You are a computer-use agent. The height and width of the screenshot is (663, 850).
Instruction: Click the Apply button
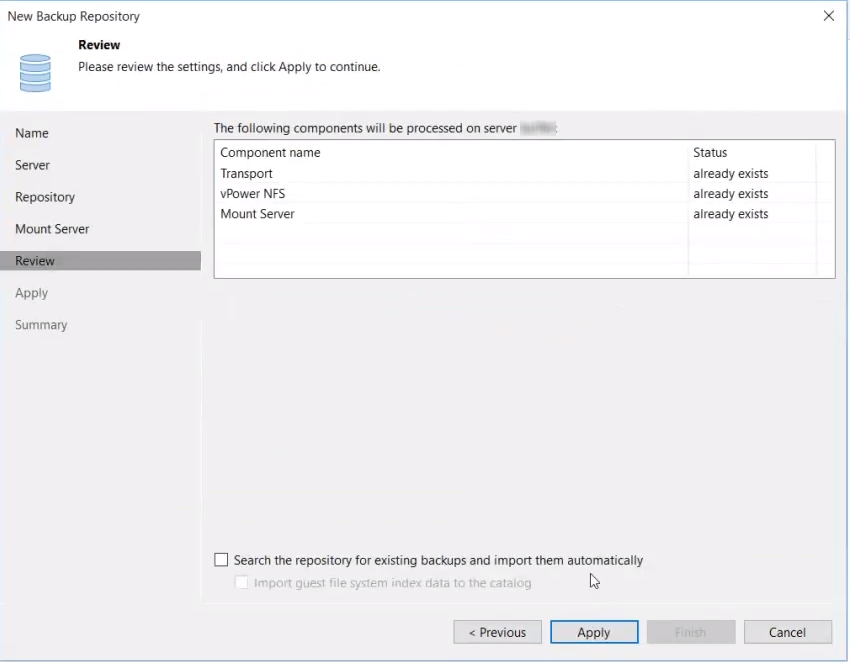(x=593, y=632)
